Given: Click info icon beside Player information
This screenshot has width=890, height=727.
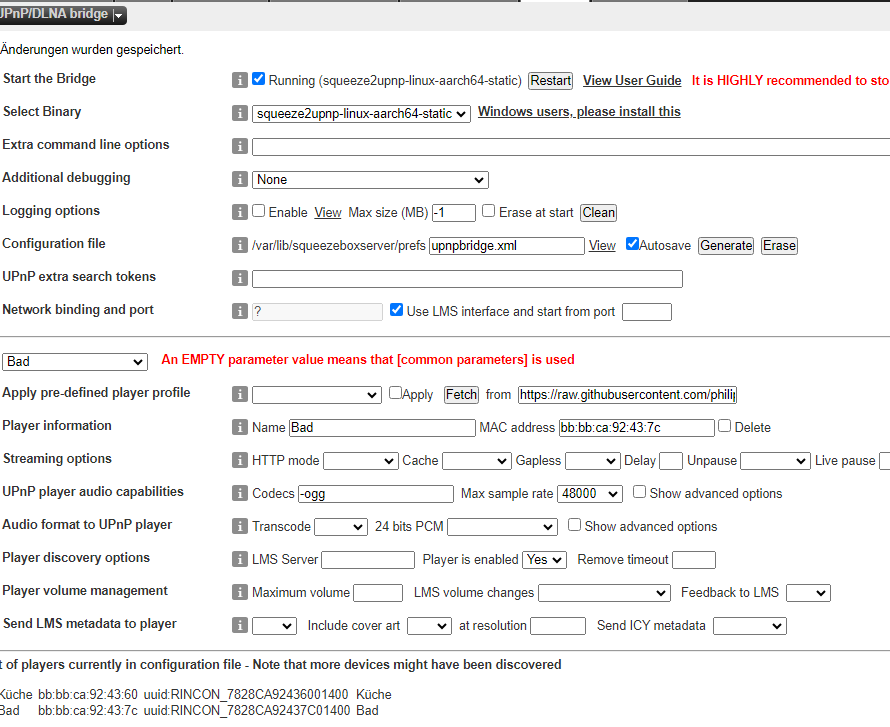Looking at the screenshot, I should 240,427.
